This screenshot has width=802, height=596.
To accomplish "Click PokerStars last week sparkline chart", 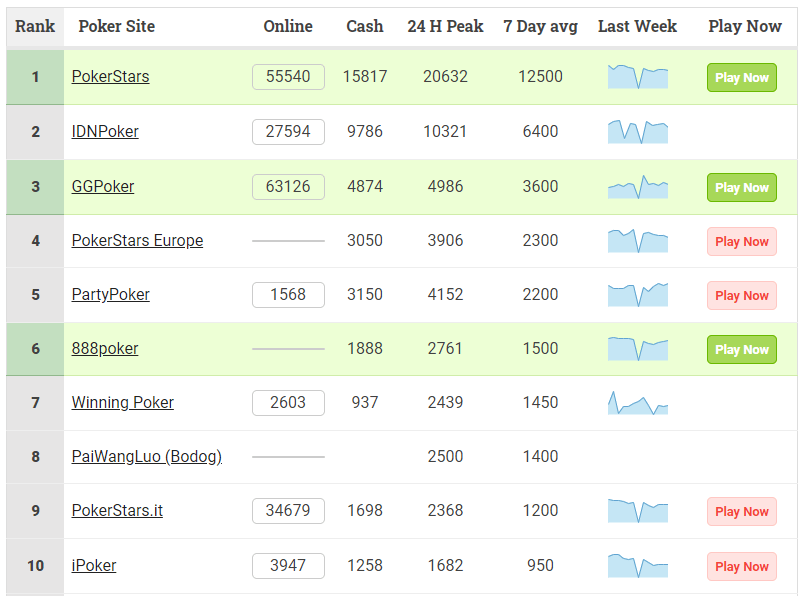I will 637,77.
